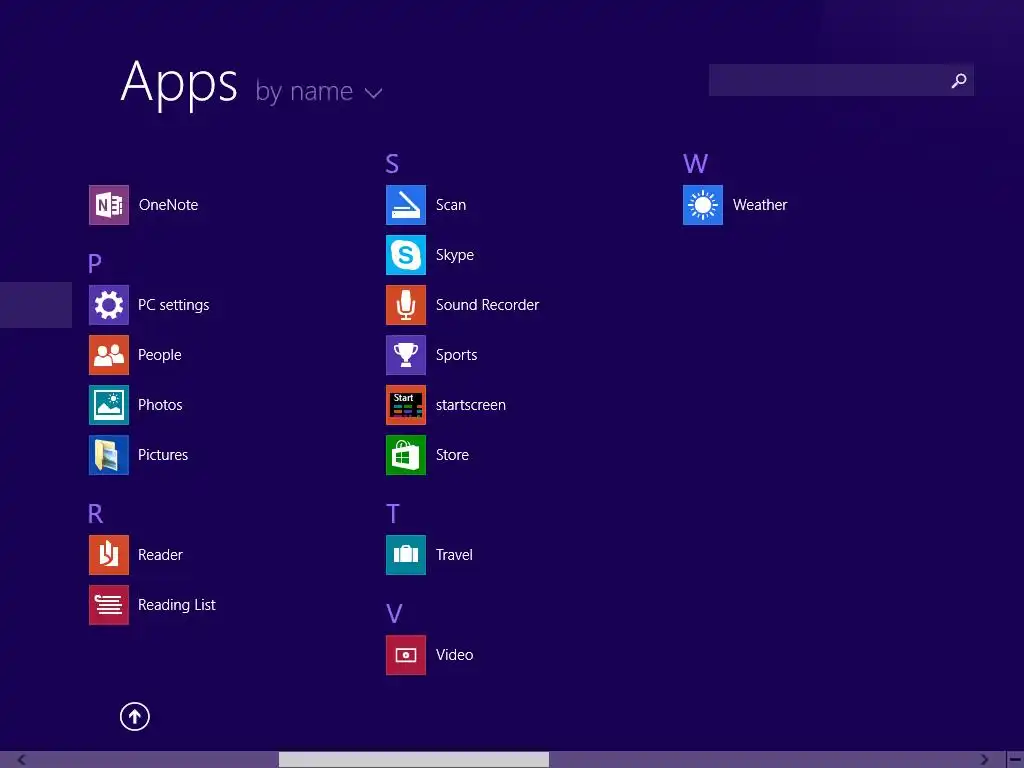1024x768 pixels.
Task: Open the Reading List icon
Action: 108,605
